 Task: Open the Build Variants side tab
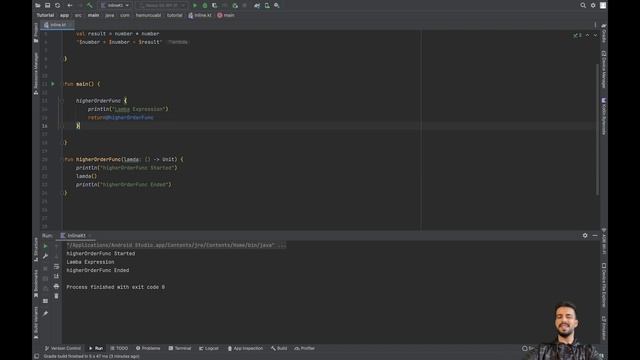click(36, 322)
